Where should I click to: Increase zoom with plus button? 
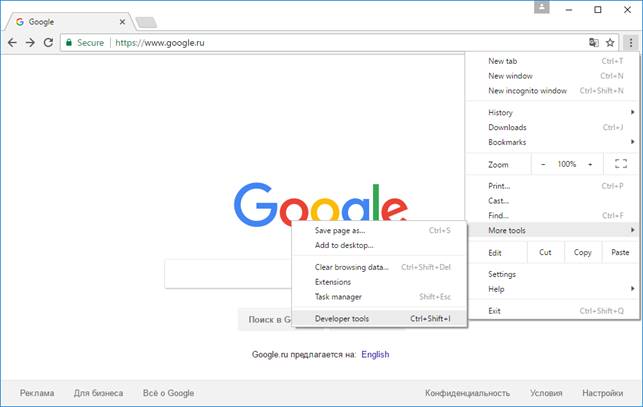(x=591, y=164)
